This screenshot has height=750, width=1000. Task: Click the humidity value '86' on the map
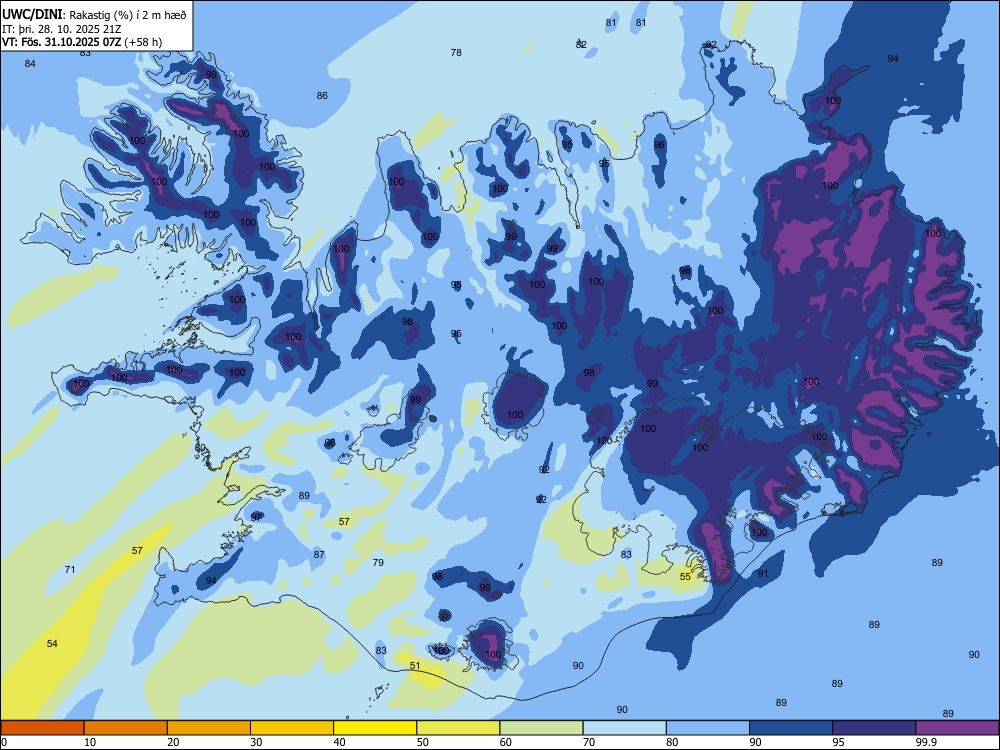322,96
